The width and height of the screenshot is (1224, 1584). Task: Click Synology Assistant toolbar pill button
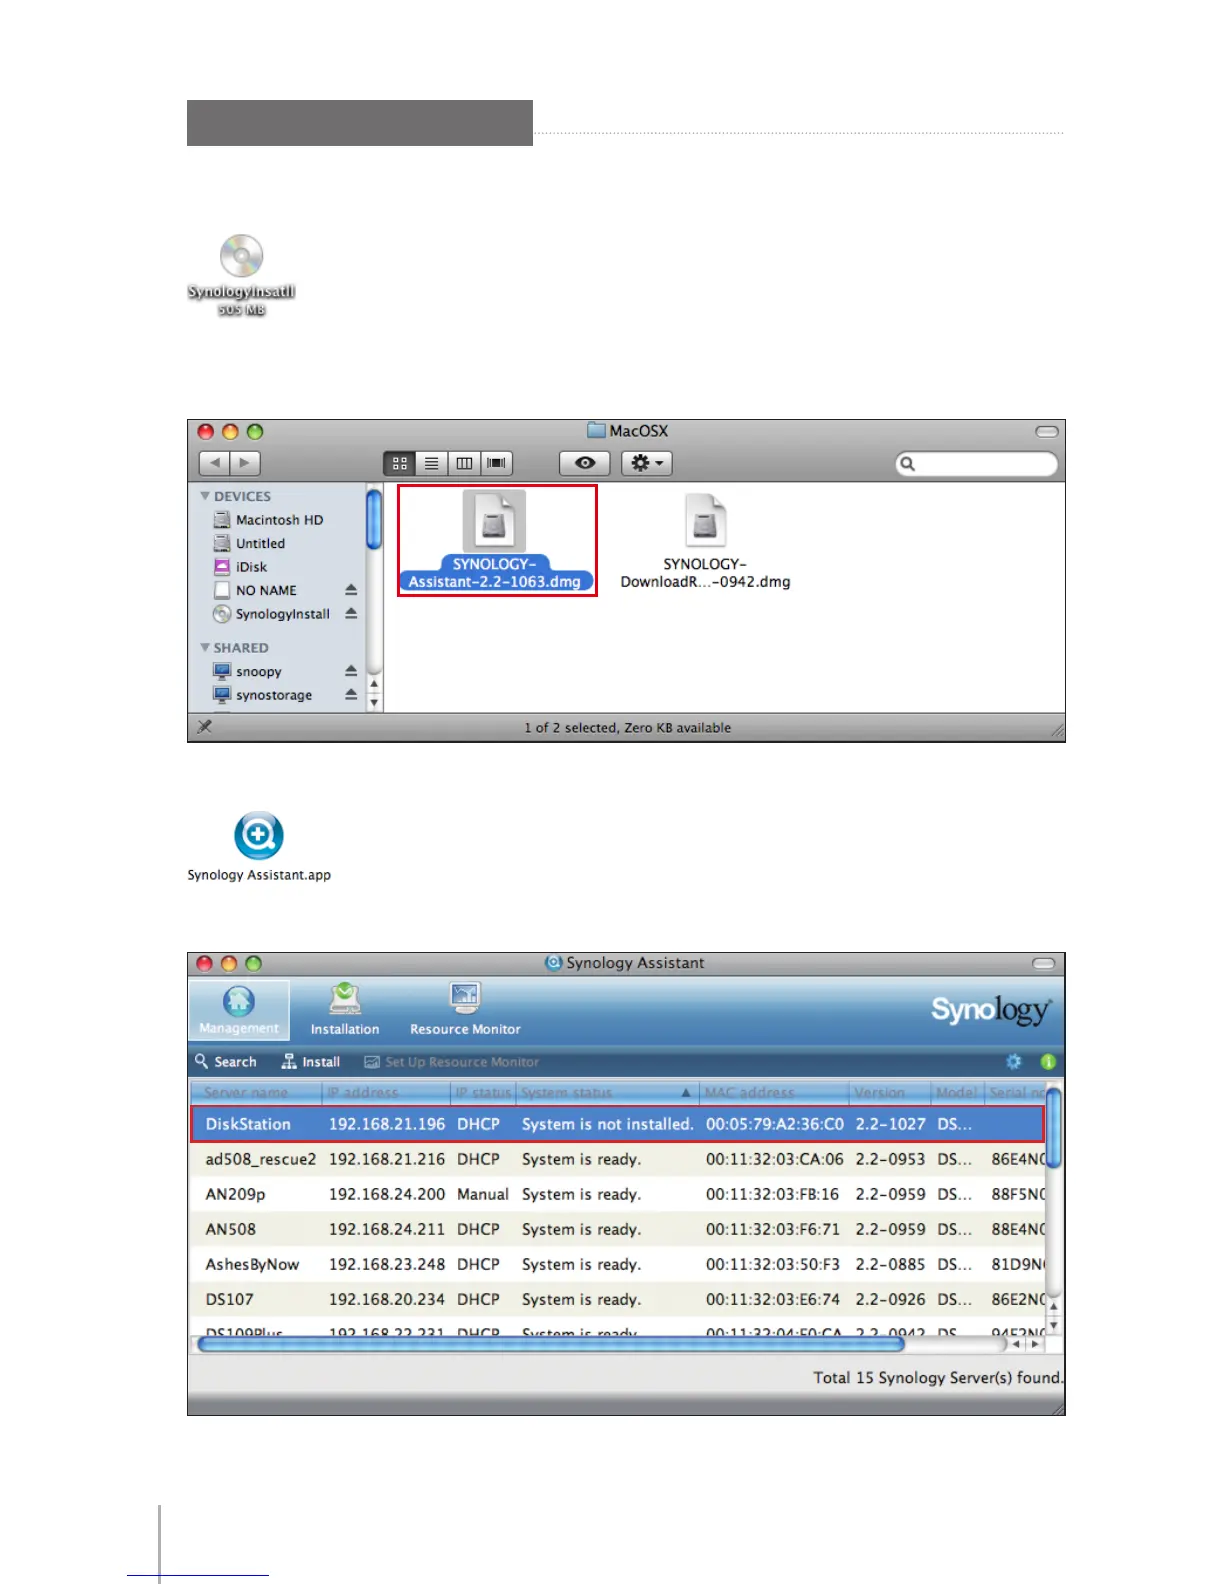[1044, 964]
